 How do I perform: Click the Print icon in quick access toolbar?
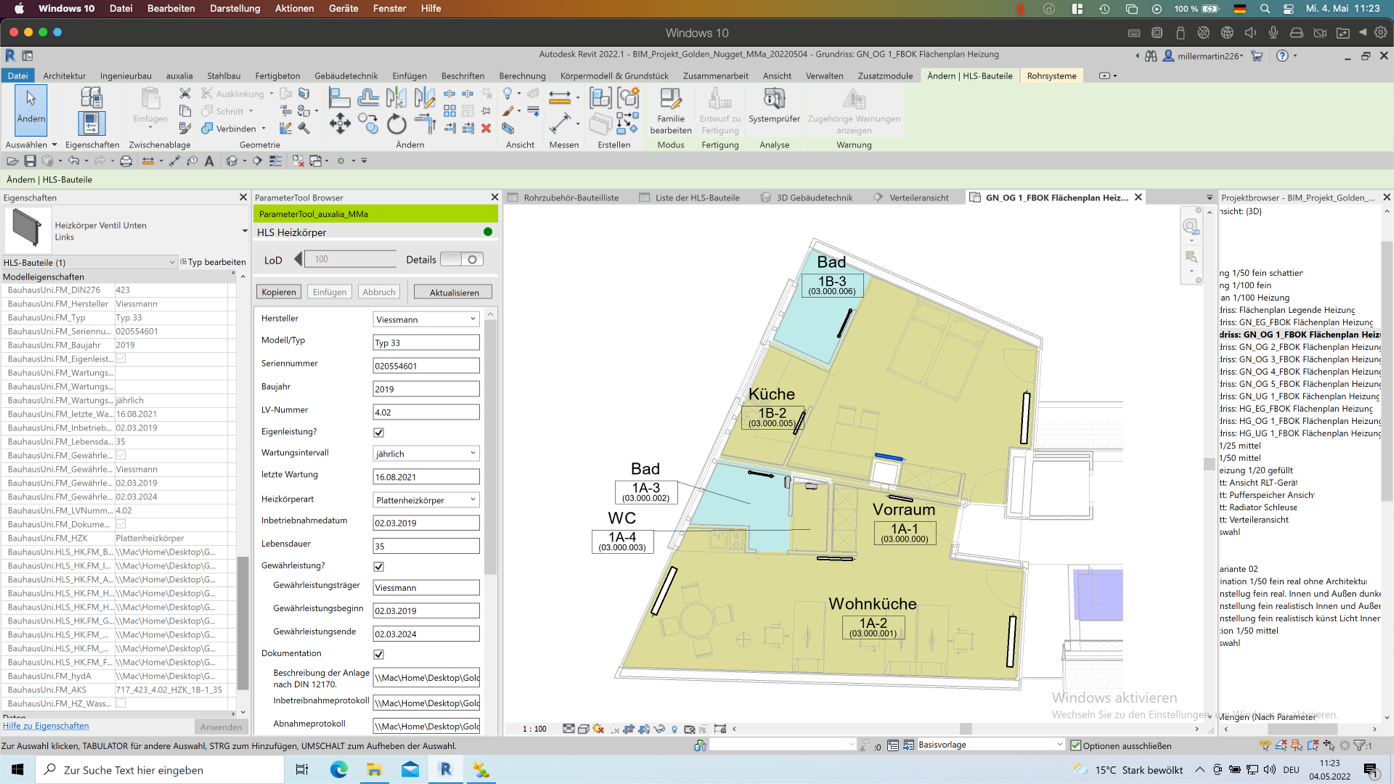point(126,161)
